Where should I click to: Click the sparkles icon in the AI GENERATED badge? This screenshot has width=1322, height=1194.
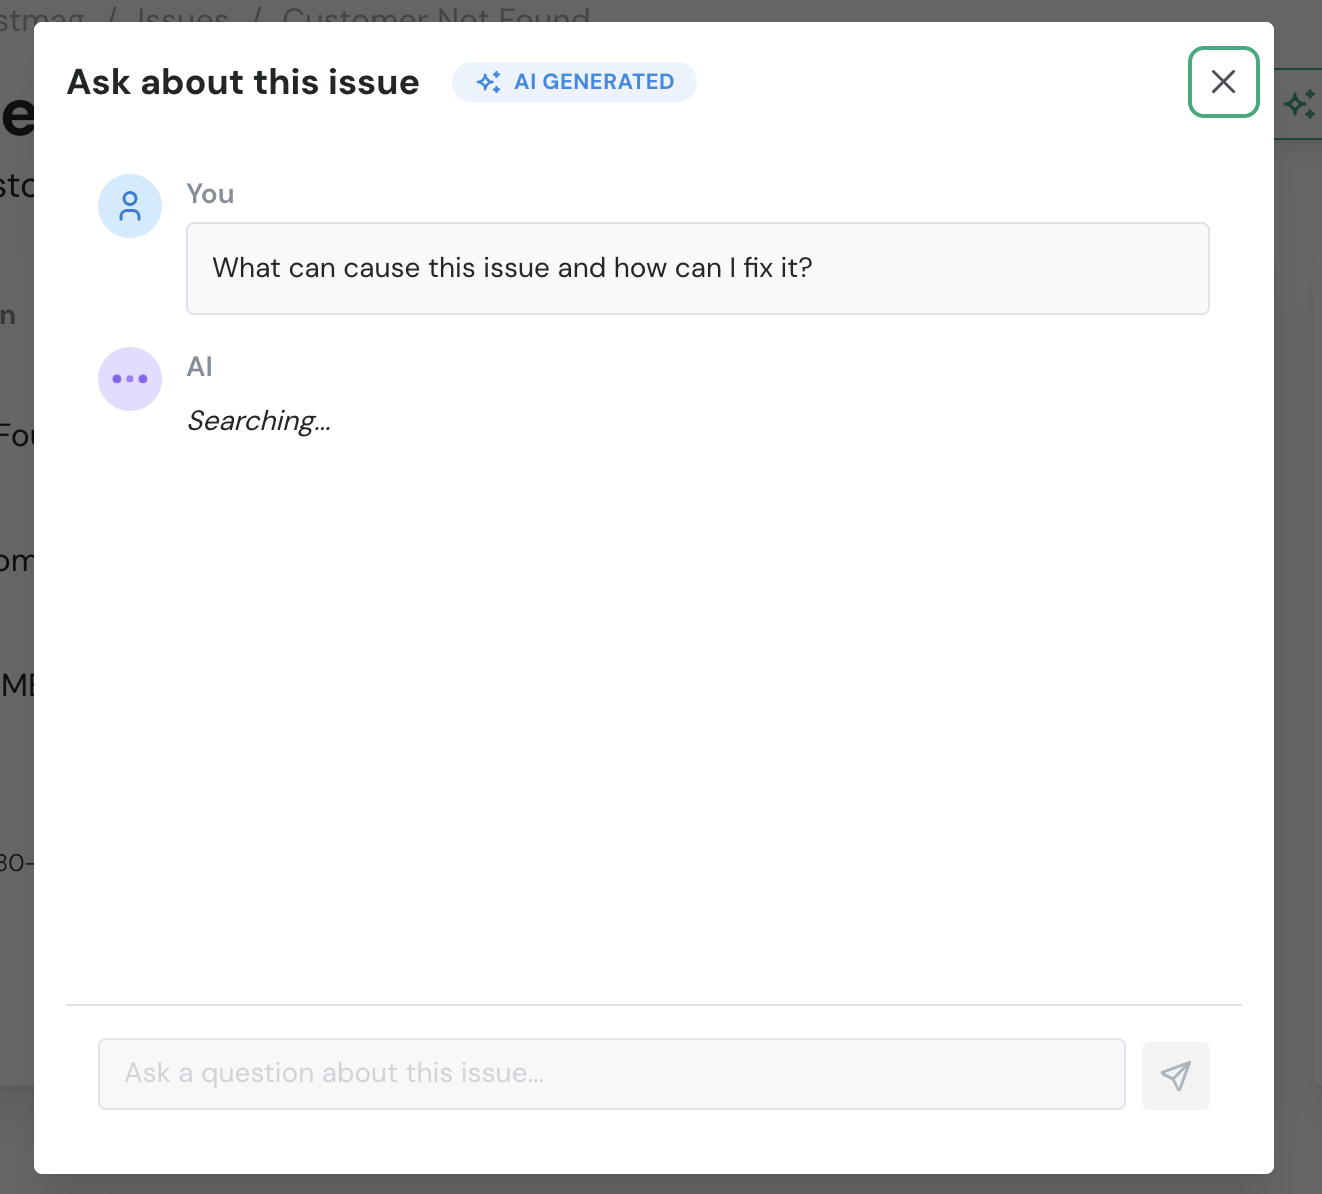click(x=489, y=82)
